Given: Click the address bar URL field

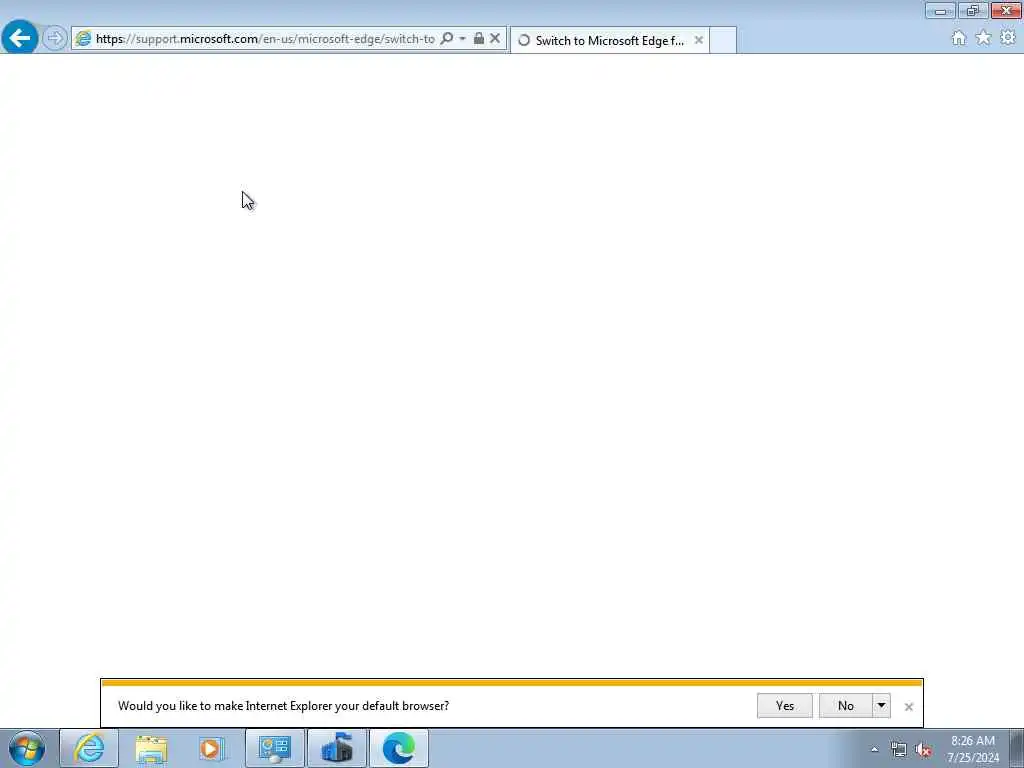Looking at the screenshot, I should tap(264, 39).
